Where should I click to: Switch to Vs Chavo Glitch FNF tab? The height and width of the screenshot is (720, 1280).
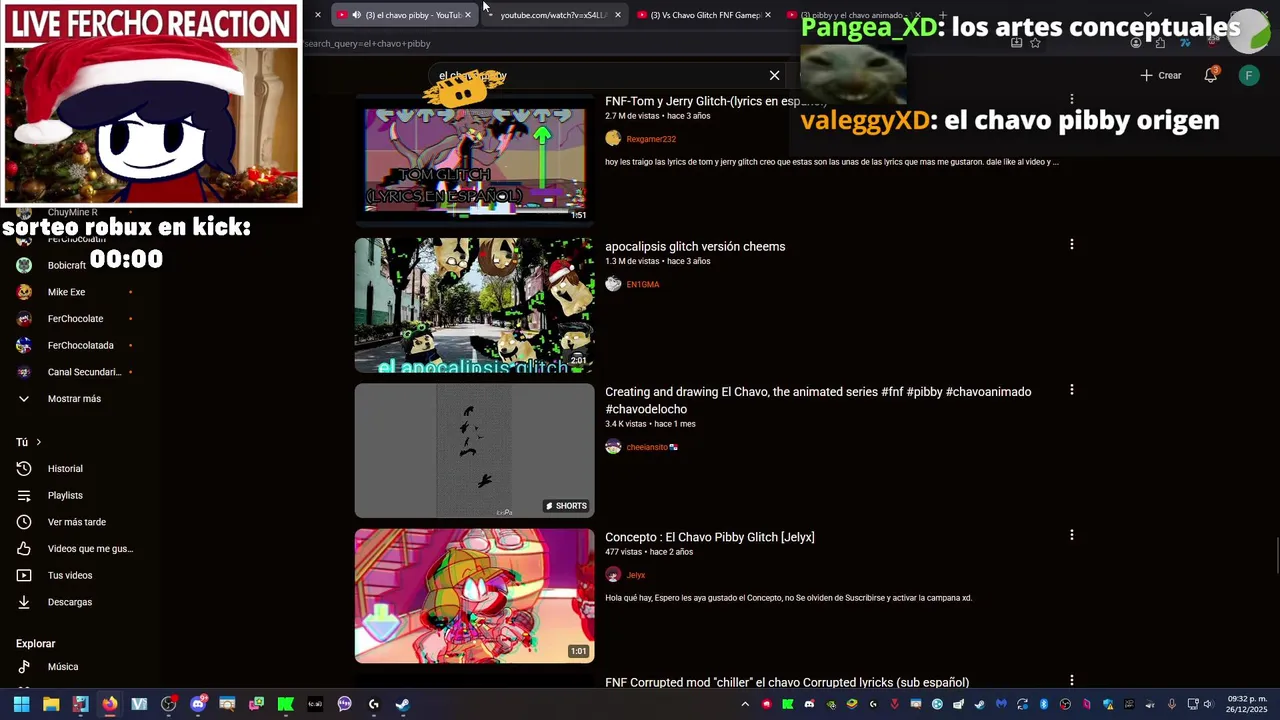pyautogui.click(x=704, y=15)
